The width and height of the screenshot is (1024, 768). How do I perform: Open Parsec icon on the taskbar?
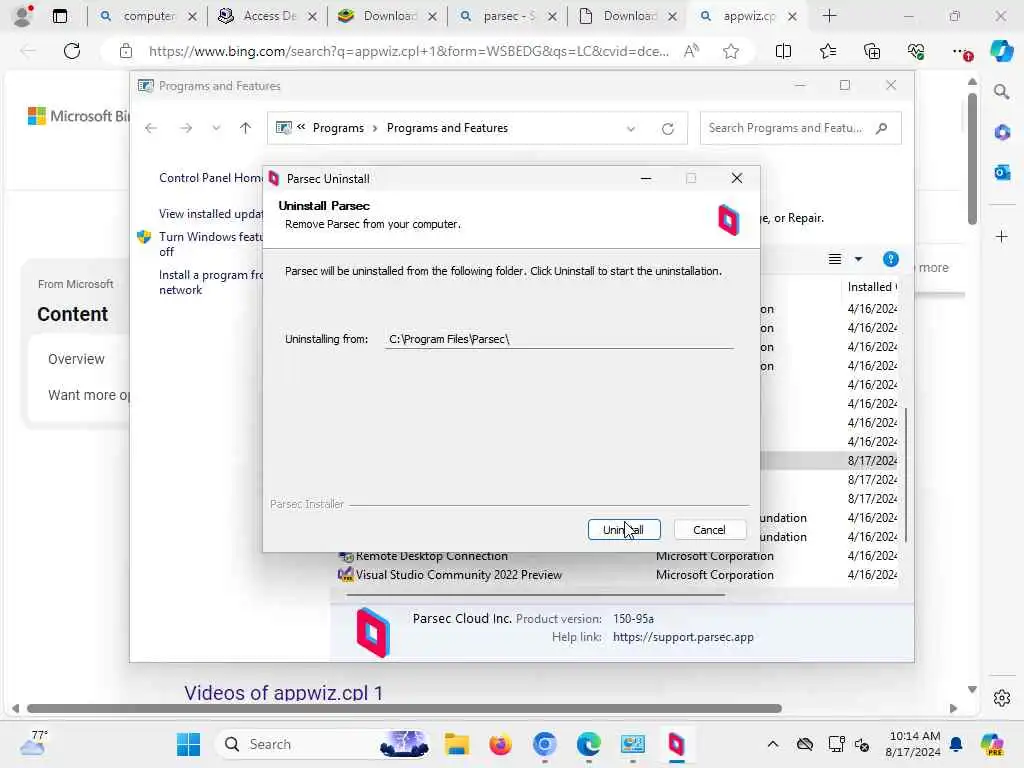677,744
